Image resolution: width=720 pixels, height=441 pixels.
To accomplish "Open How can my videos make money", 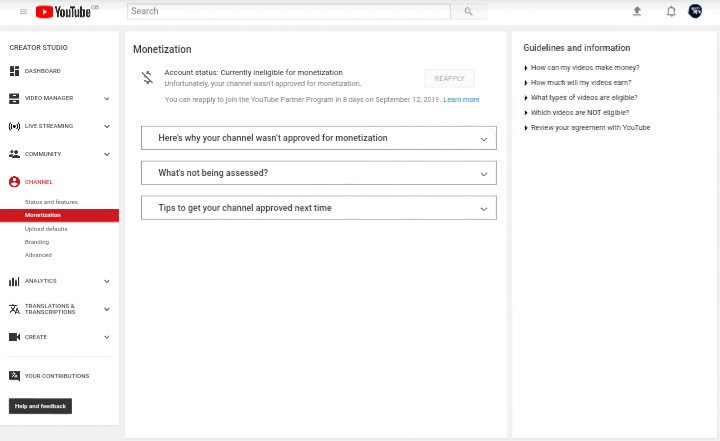I will pyautogui.click(x=585, y=68).
